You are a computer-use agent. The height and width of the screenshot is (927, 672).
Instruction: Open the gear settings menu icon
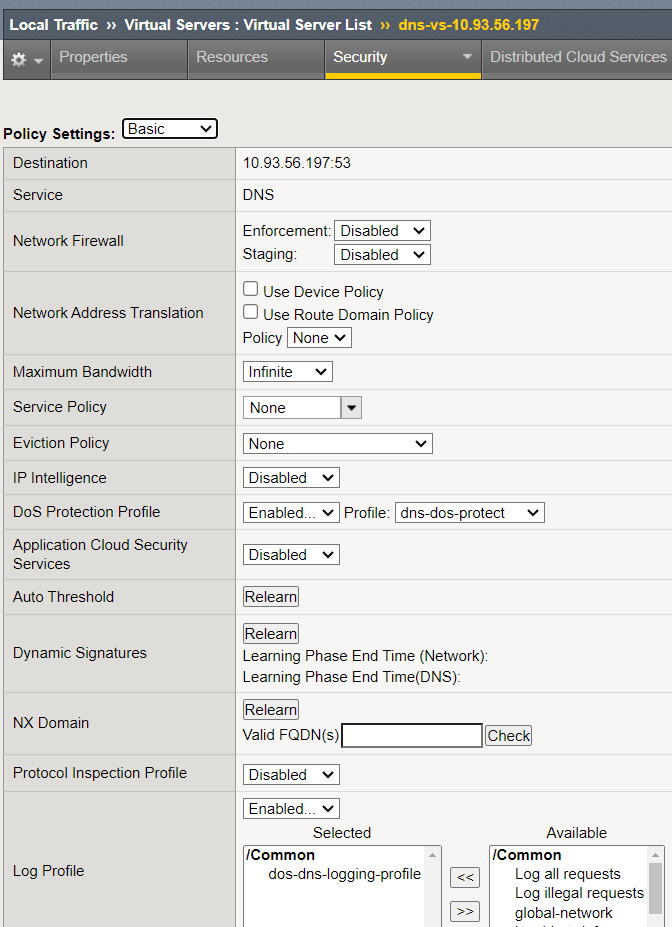tap(26, 60)
